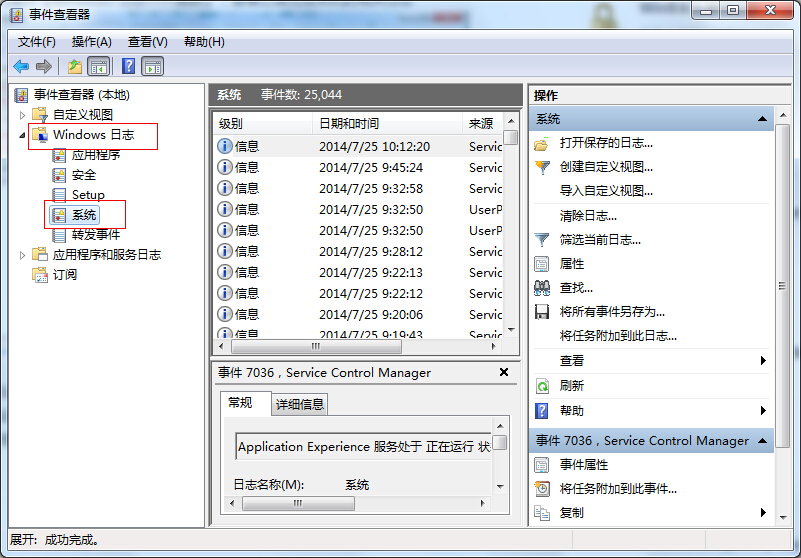
Task: Collapse the Windows 日志 tree node
Action: (23, 135)
